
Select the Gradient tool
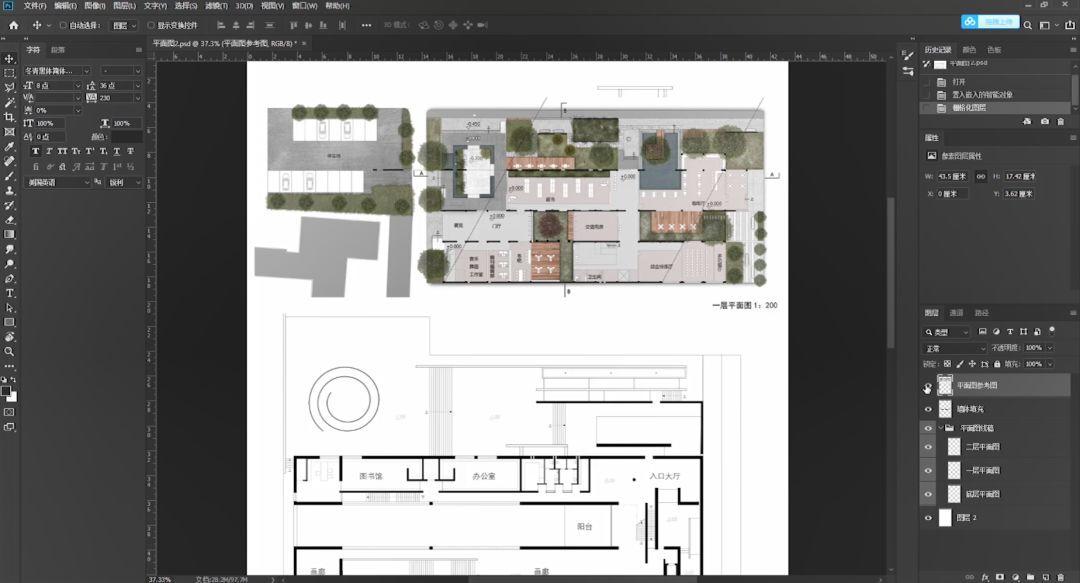pos(10,234)
